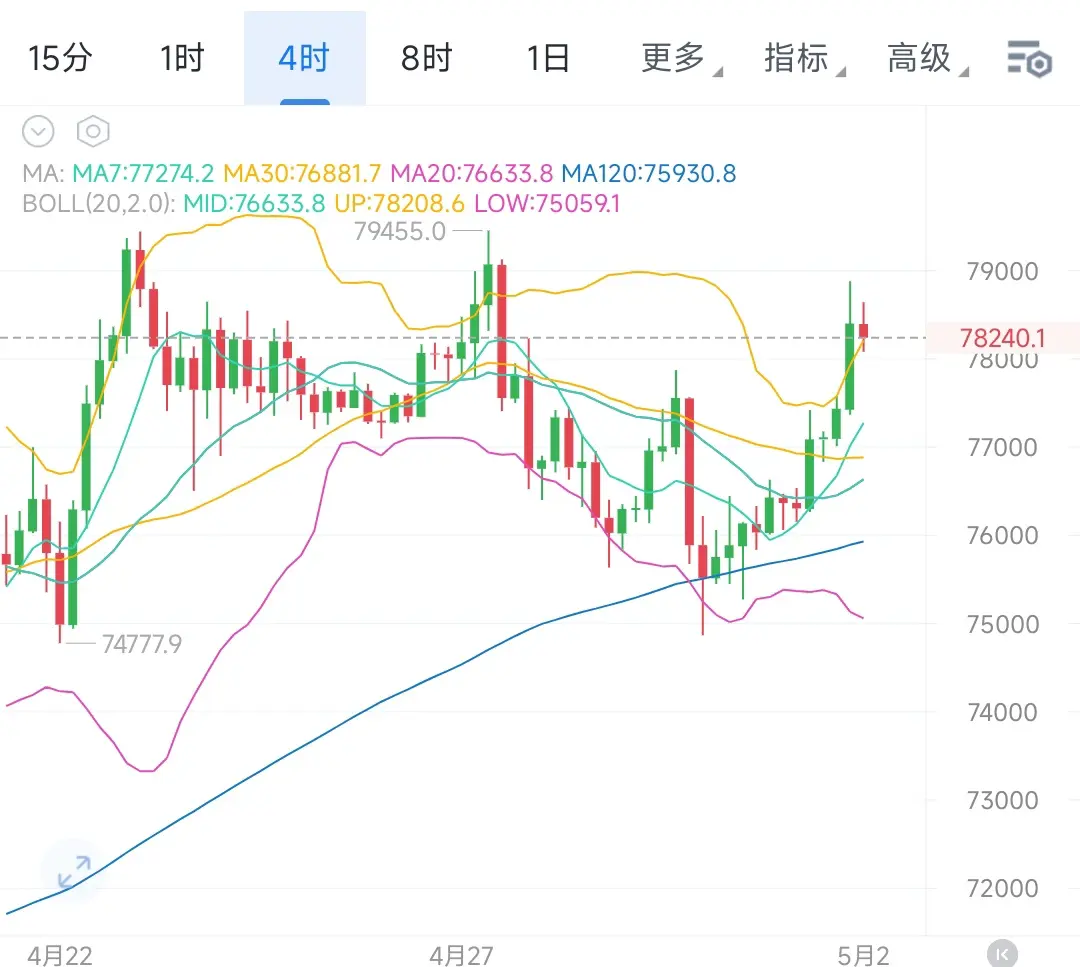
Task: Click the high marker label 79455.0
Action: coord(399,231)
